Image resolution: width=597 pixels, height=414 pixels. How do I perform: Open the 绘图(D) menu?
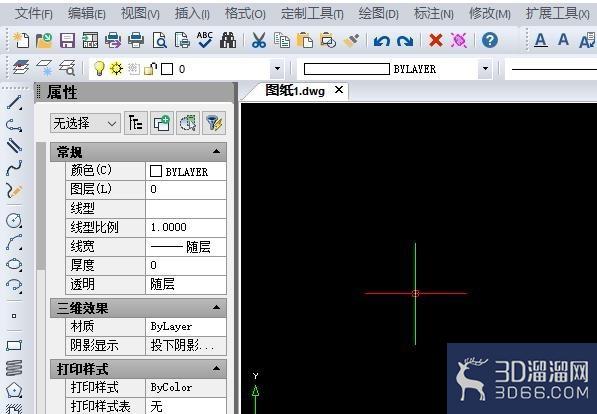point(378,14)
